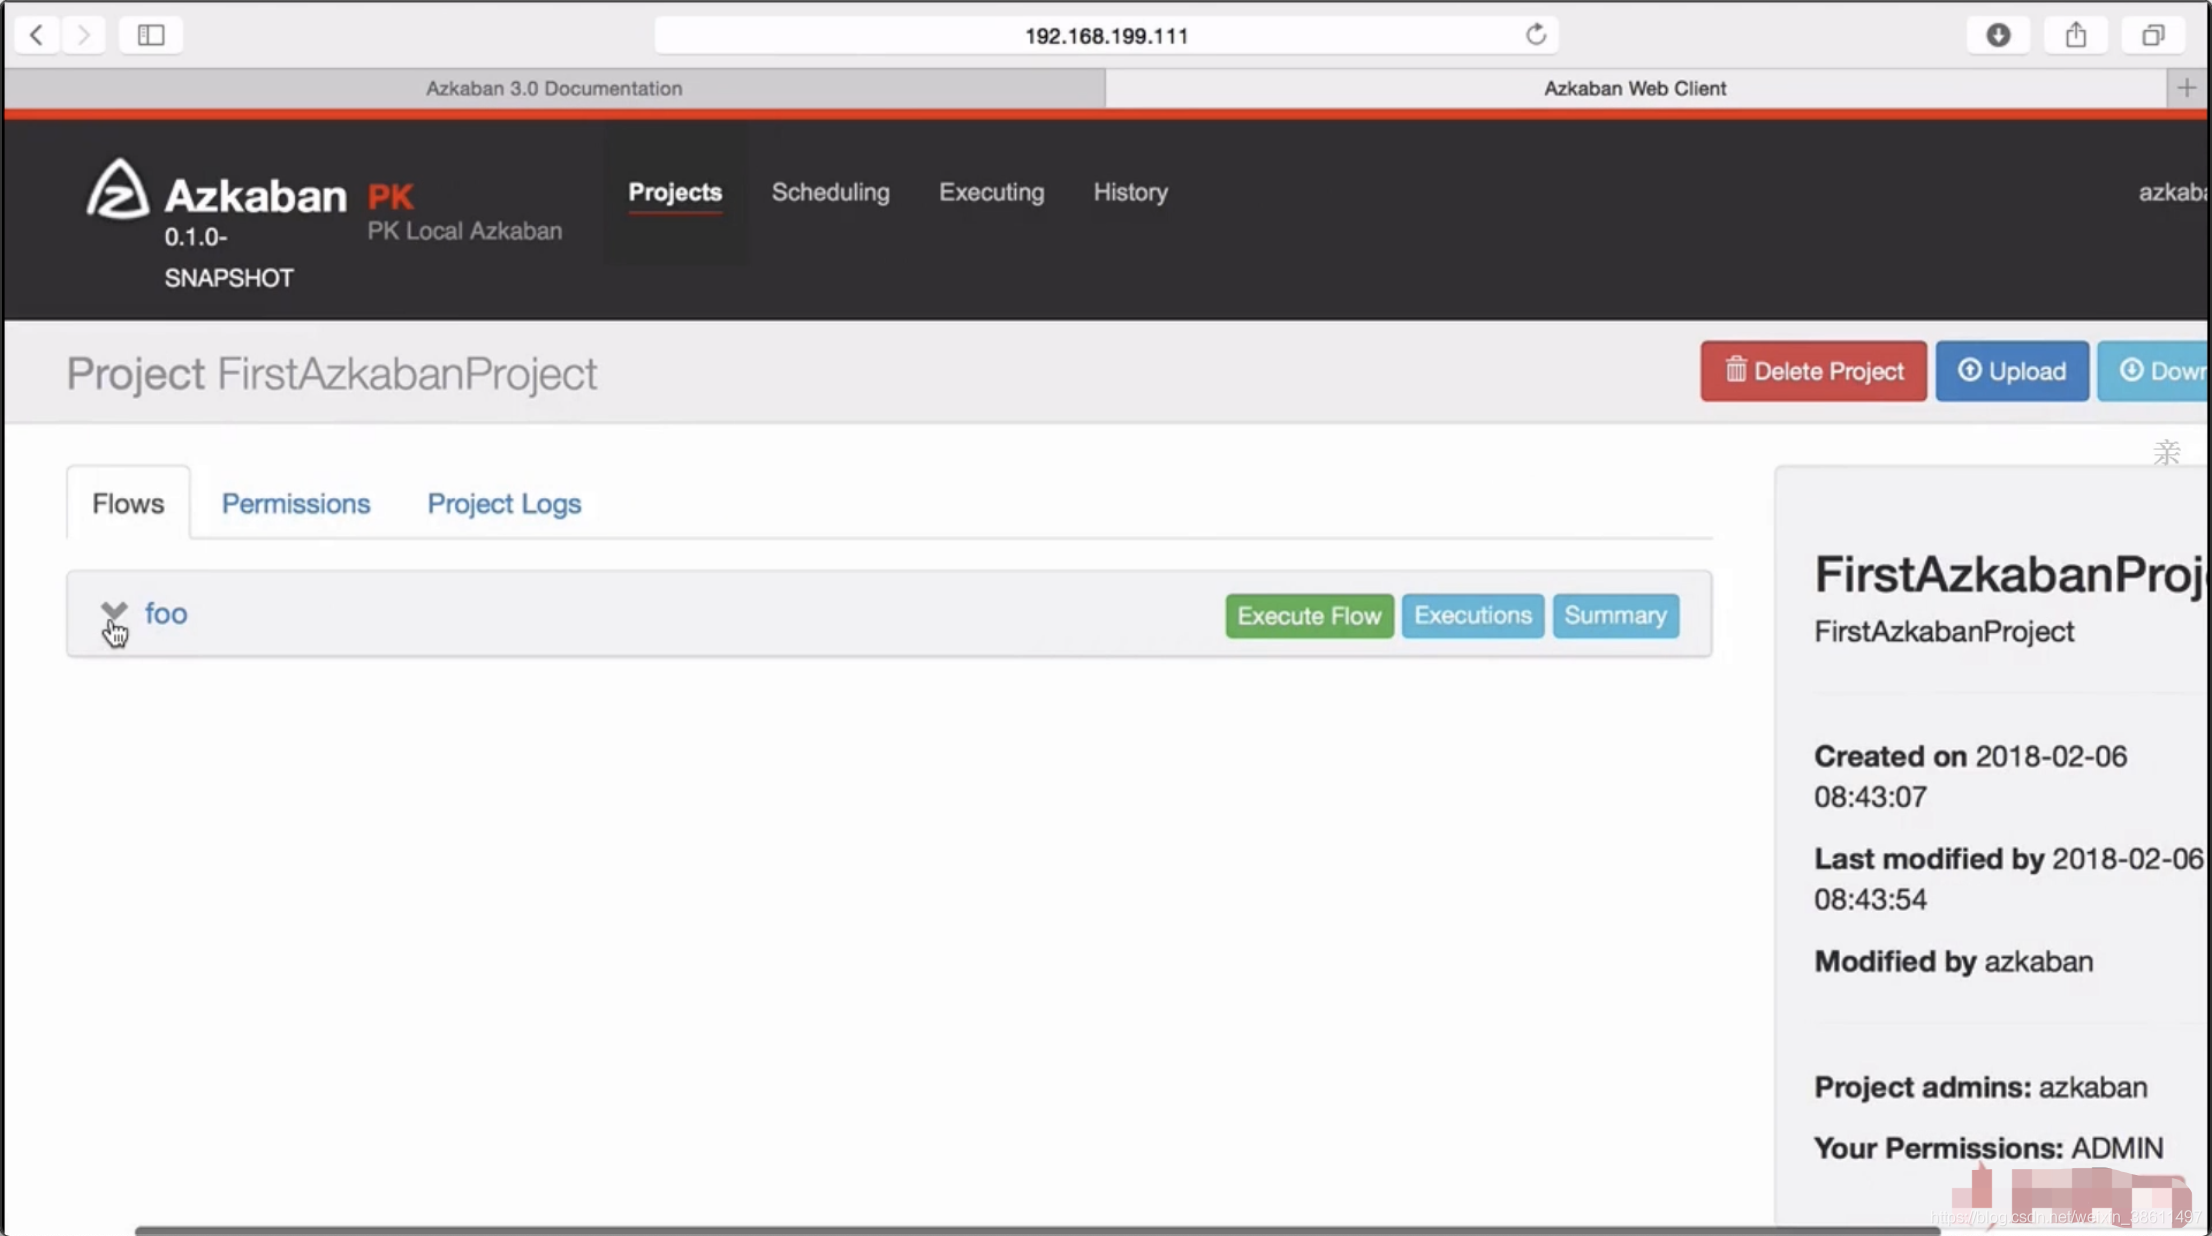Open a new tab with plus icon

[x=2187, y=88]
